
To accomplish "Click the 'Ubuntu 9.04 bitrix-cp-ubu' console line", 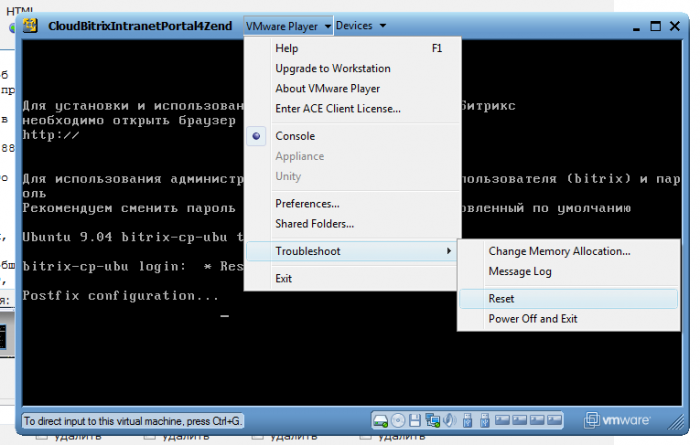I will pyautogui.click(x=125, y=237).
